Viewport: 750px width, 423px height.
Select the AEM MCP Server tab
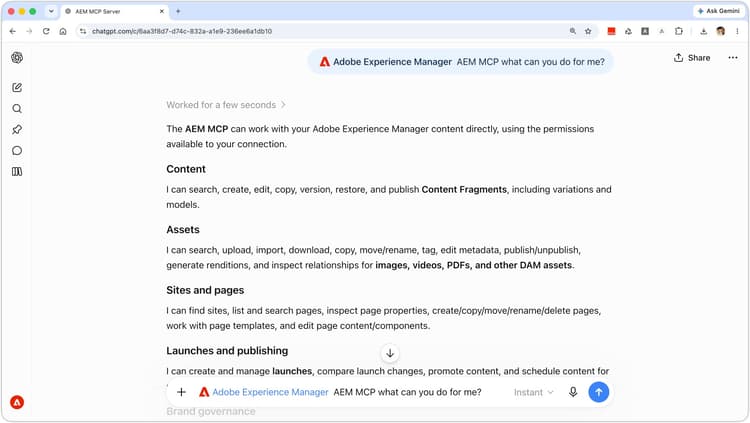click(x=115, y=11)
